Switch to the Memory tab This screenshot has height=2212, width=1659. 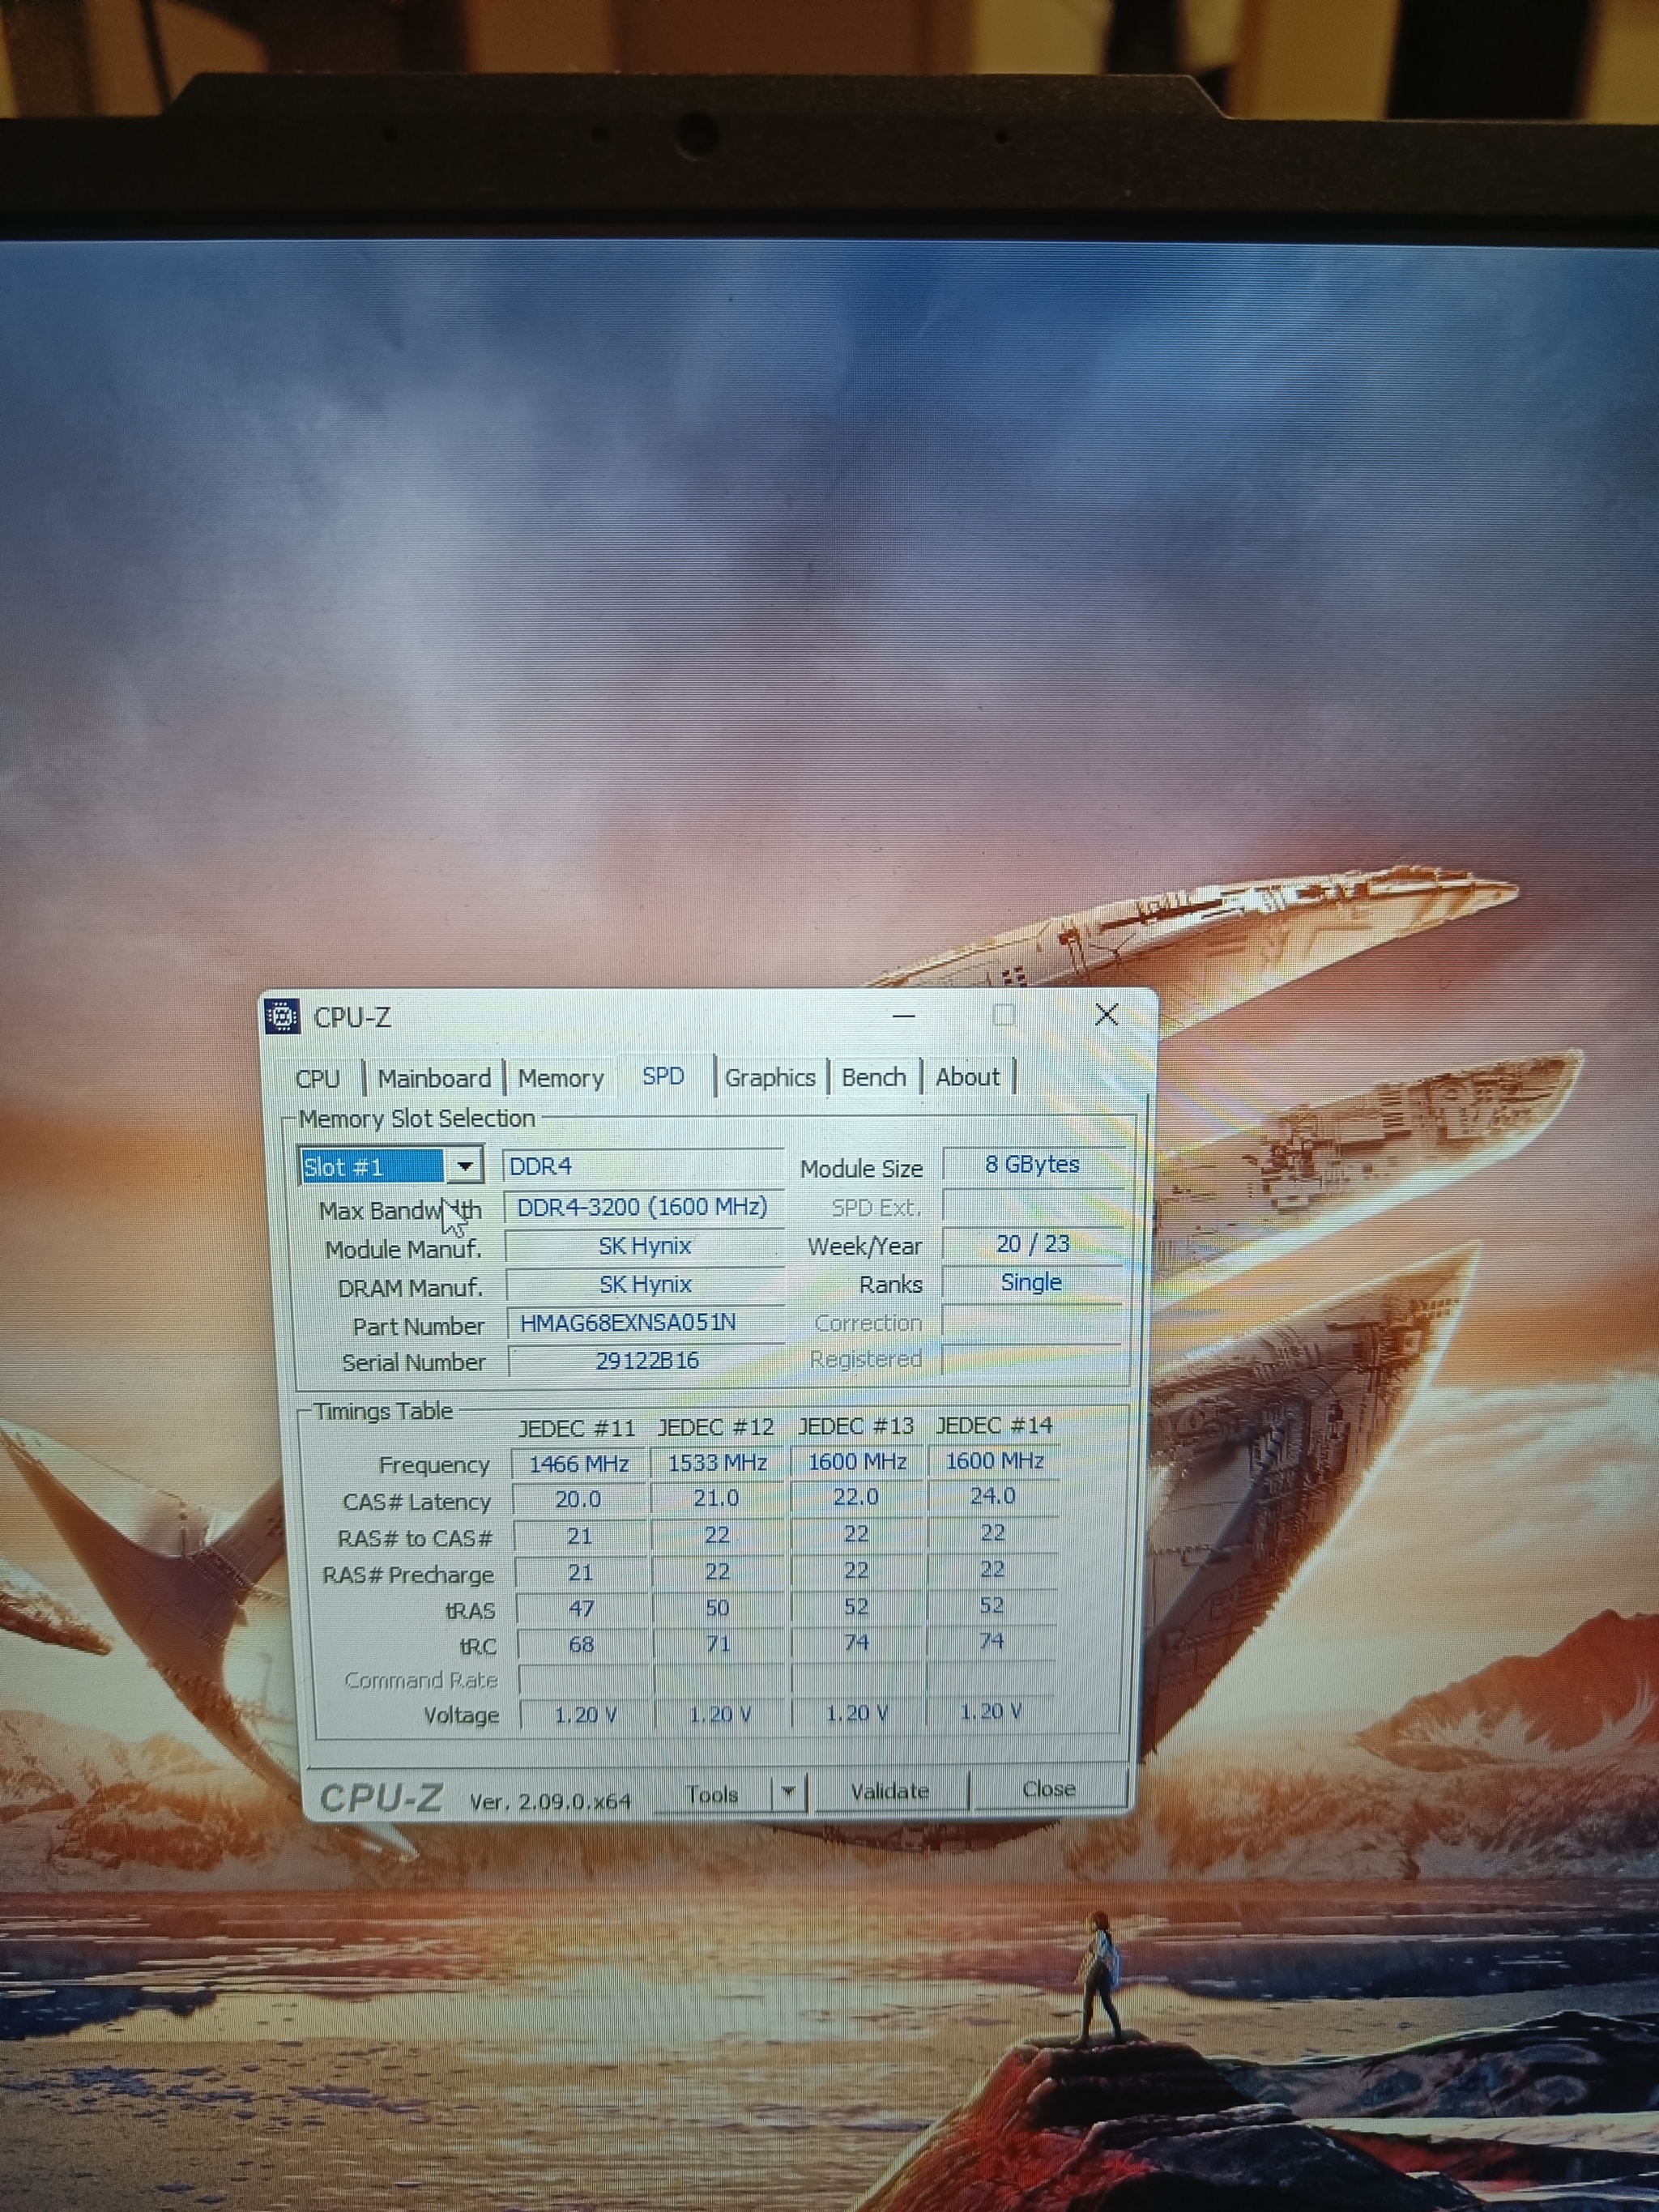pos(560,1079)
